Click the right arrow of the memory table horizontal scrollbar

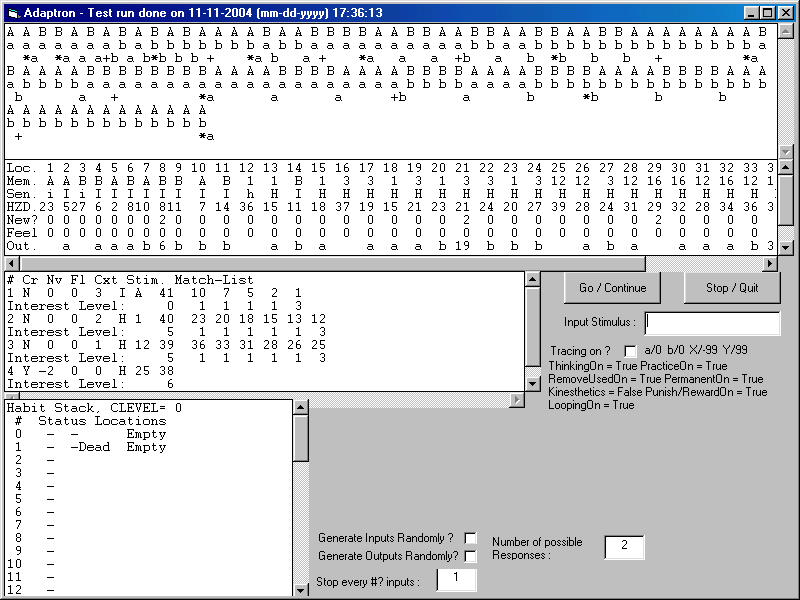[770, 263]
